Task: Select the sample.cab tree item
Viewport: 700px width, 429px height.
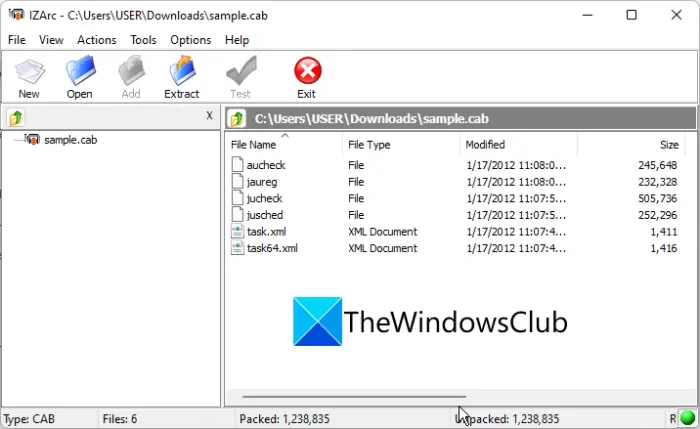Action: point(71,140)
